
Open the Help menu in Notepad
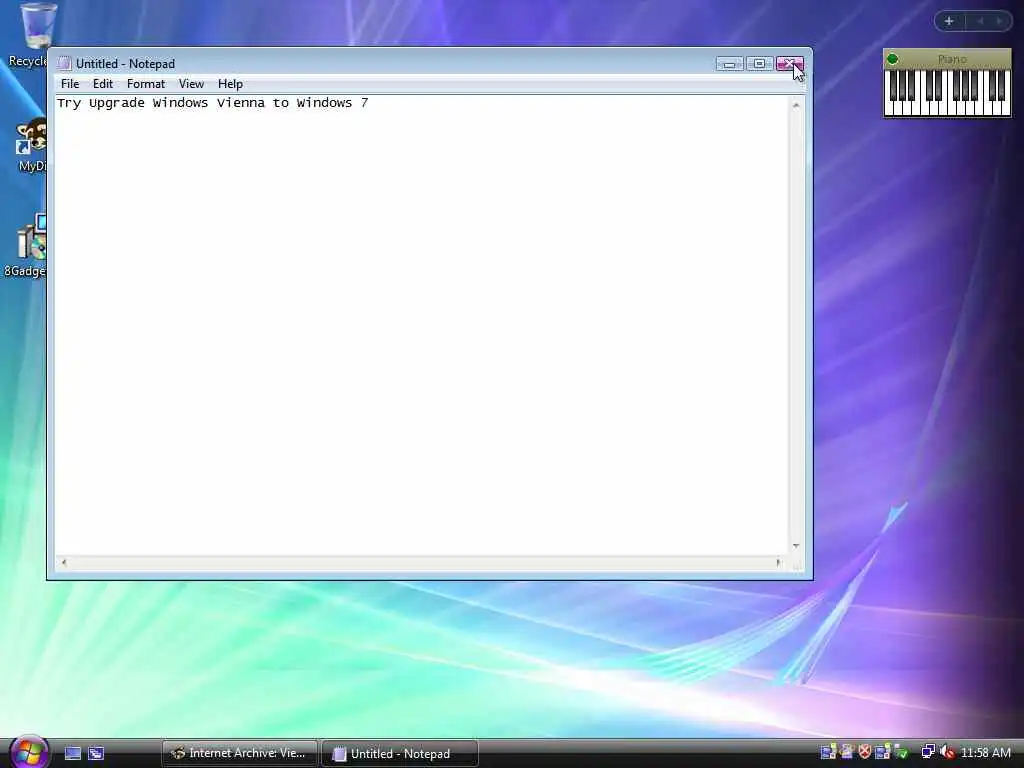[x=230, y=84]
